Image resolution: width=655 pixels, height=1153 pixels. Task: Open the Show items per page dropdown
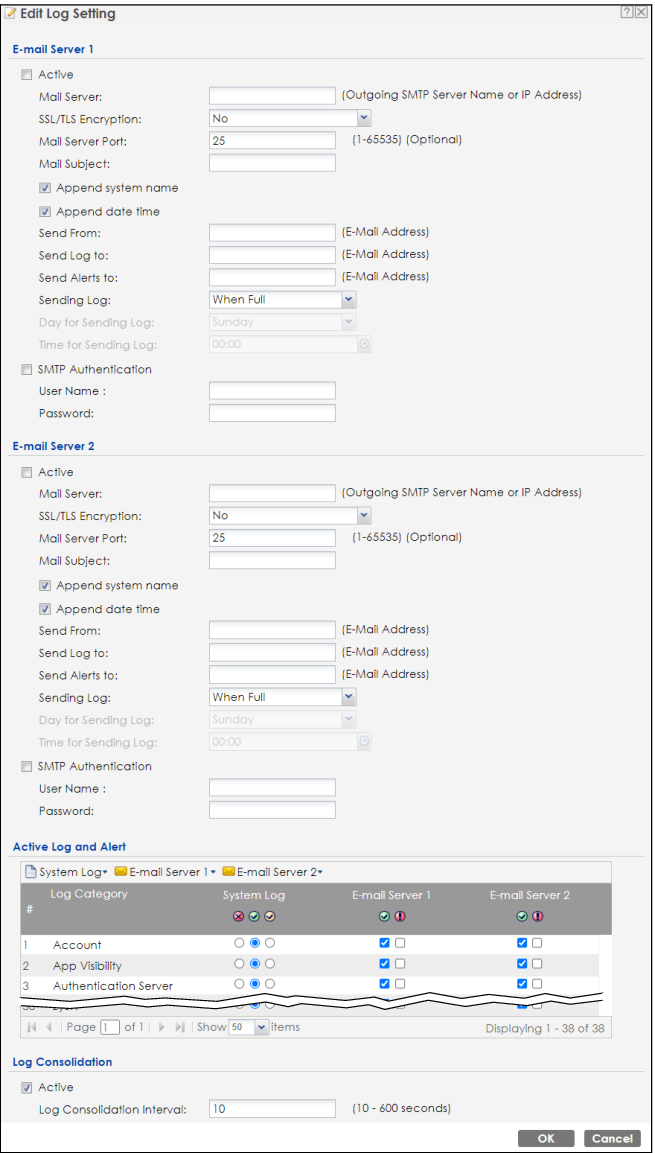tap(262, 1027)
